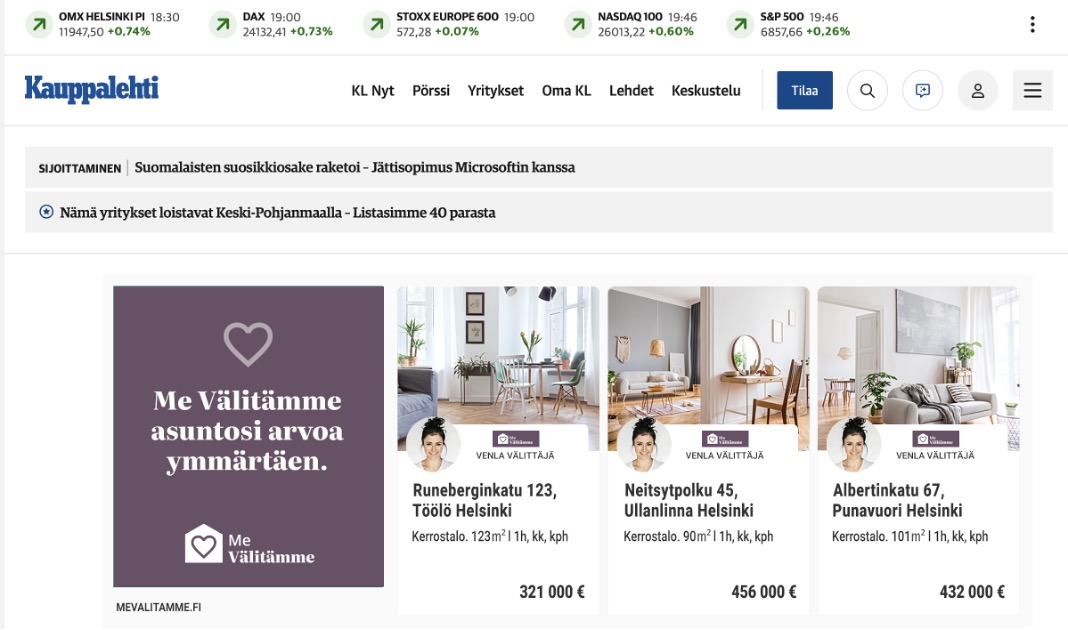Select the Keskustelu navigation item
The width and height of the screenshot is (1068, 630).
tap(706, 91)
